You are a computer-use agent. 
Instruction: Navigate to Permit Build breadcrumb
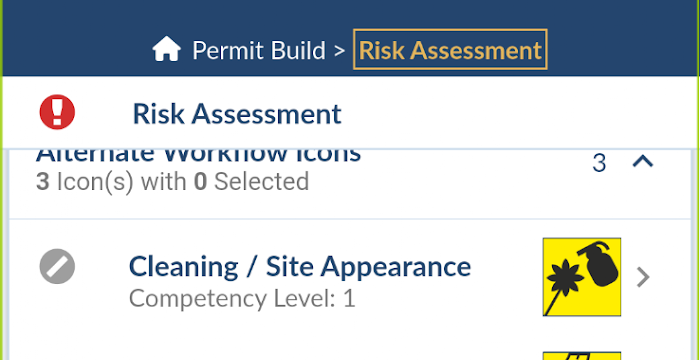[258, 50]
